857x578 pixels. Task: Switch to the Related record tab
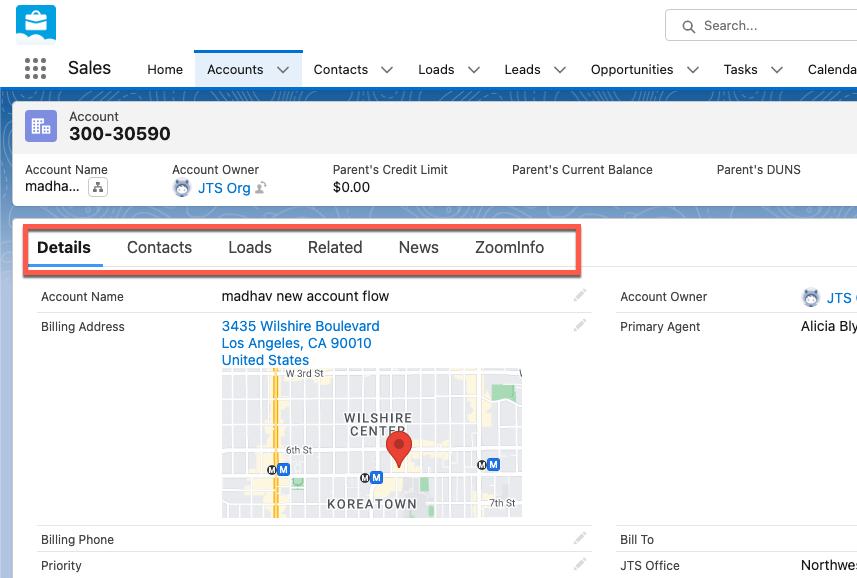(335, 247)
